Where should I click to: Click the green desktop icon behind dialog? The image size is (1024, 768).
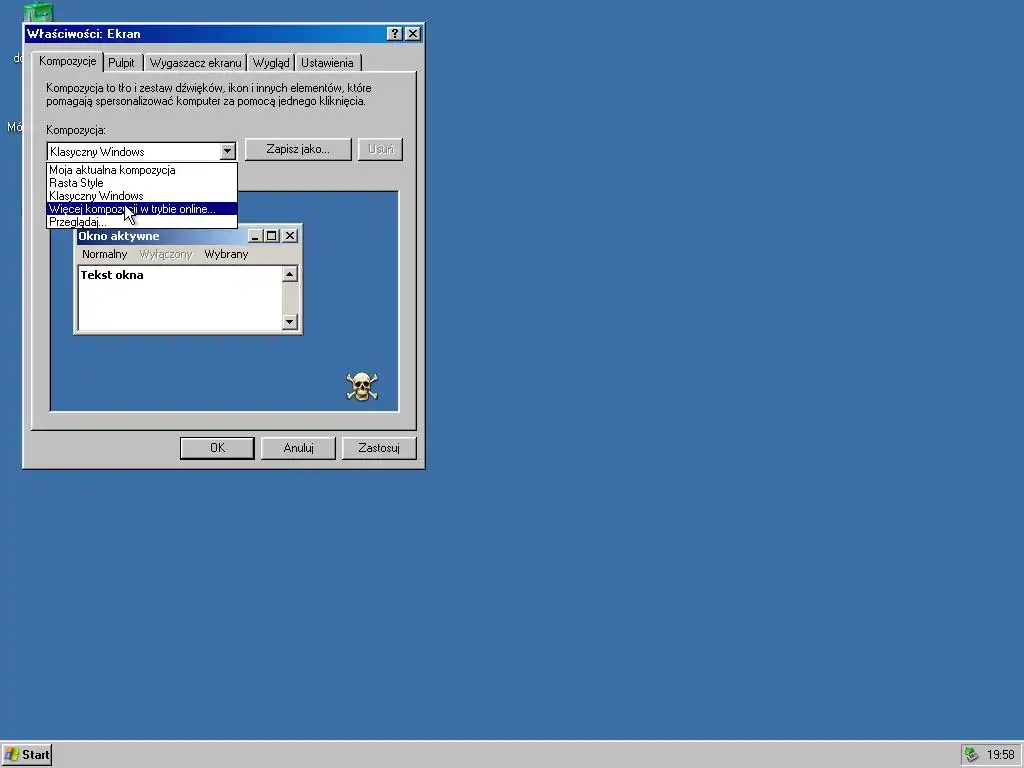pyautogui.click(x=38, y=12)
